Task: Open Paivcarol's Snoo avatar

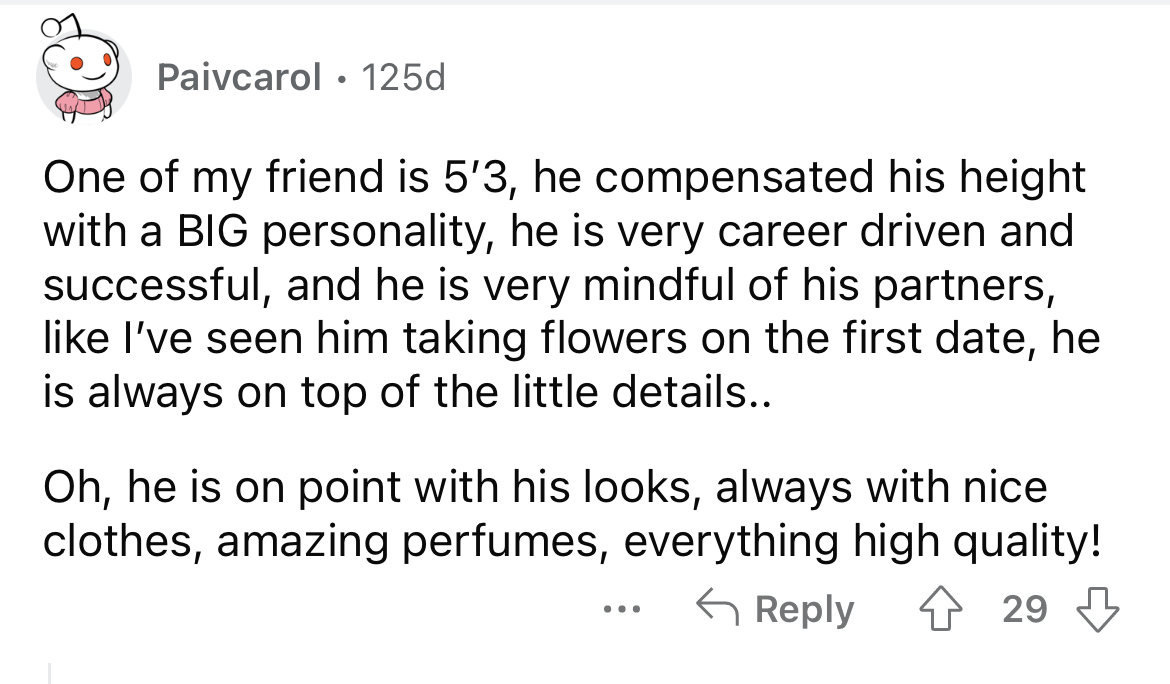Action: (80, 73)
